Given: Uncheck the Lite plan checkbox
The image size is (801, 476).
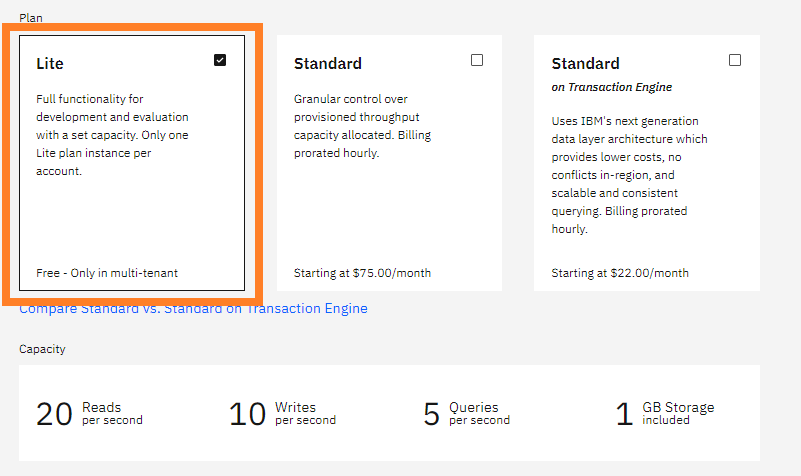Looking at the screenshot, I should tap(220, 60).
